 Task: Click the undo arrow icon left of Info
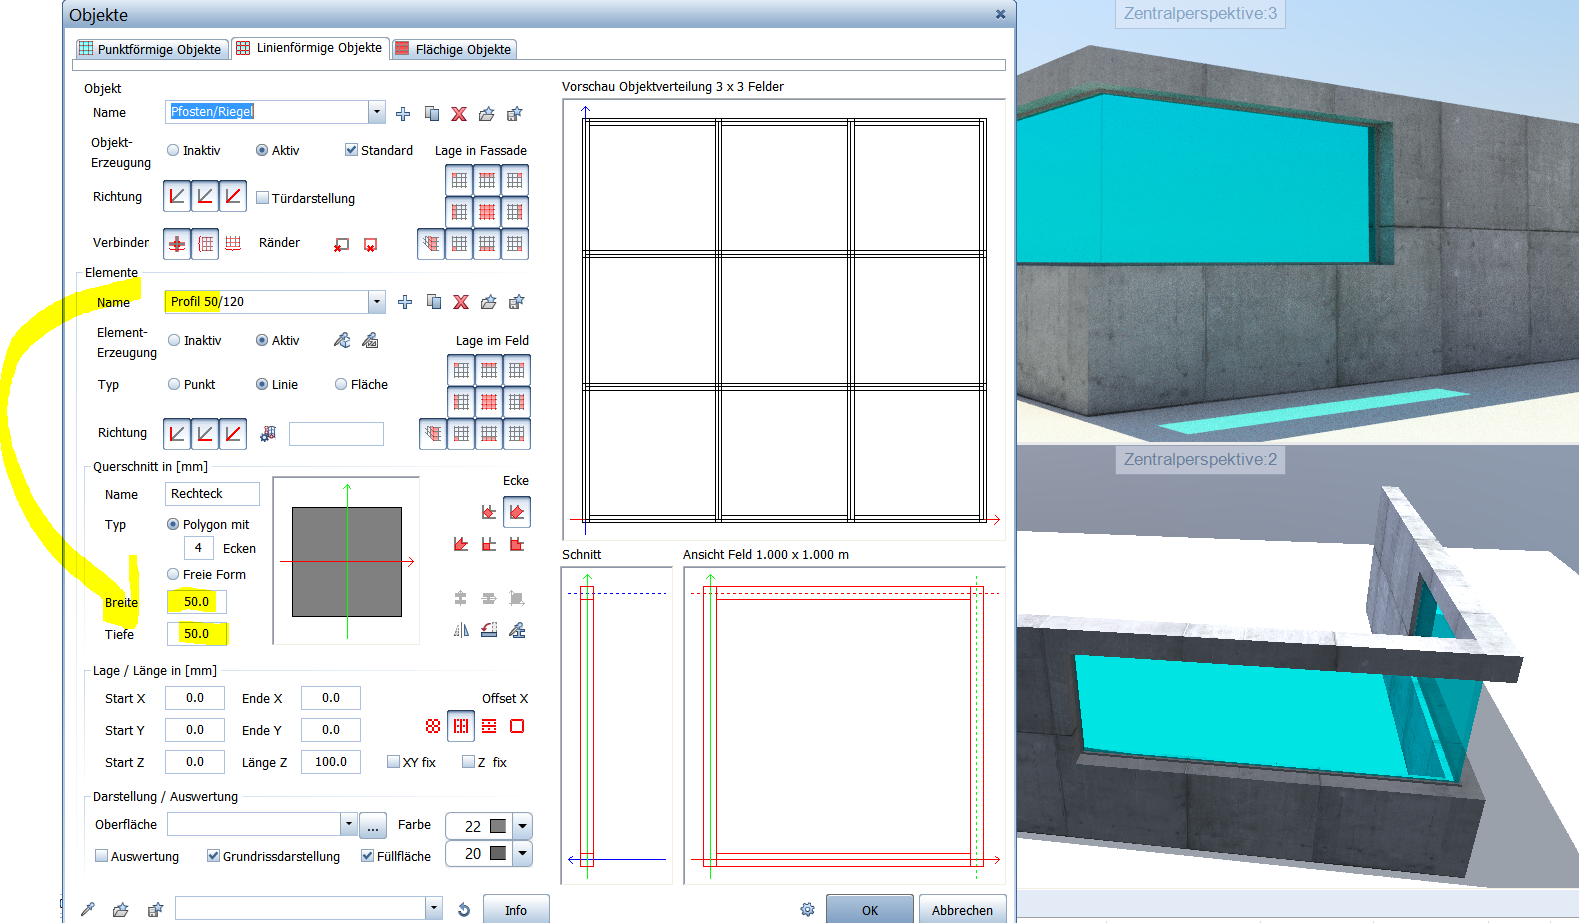464,910
